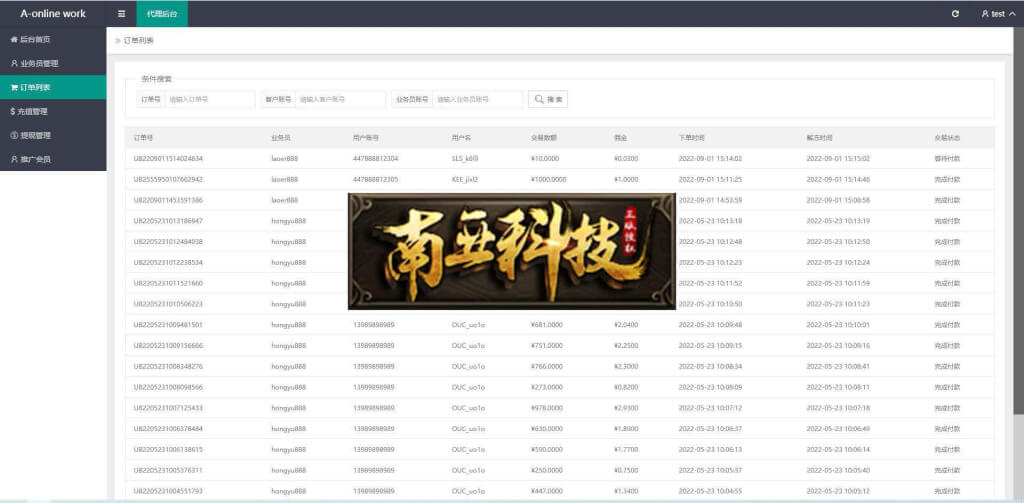
Task: Click username SLS_k8fll
Action: 466,158
